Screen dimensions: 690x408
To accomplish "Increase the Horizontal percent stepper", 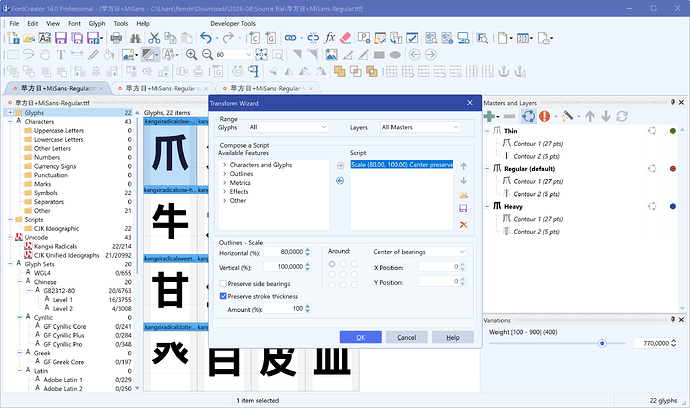I will pos(308,250).
